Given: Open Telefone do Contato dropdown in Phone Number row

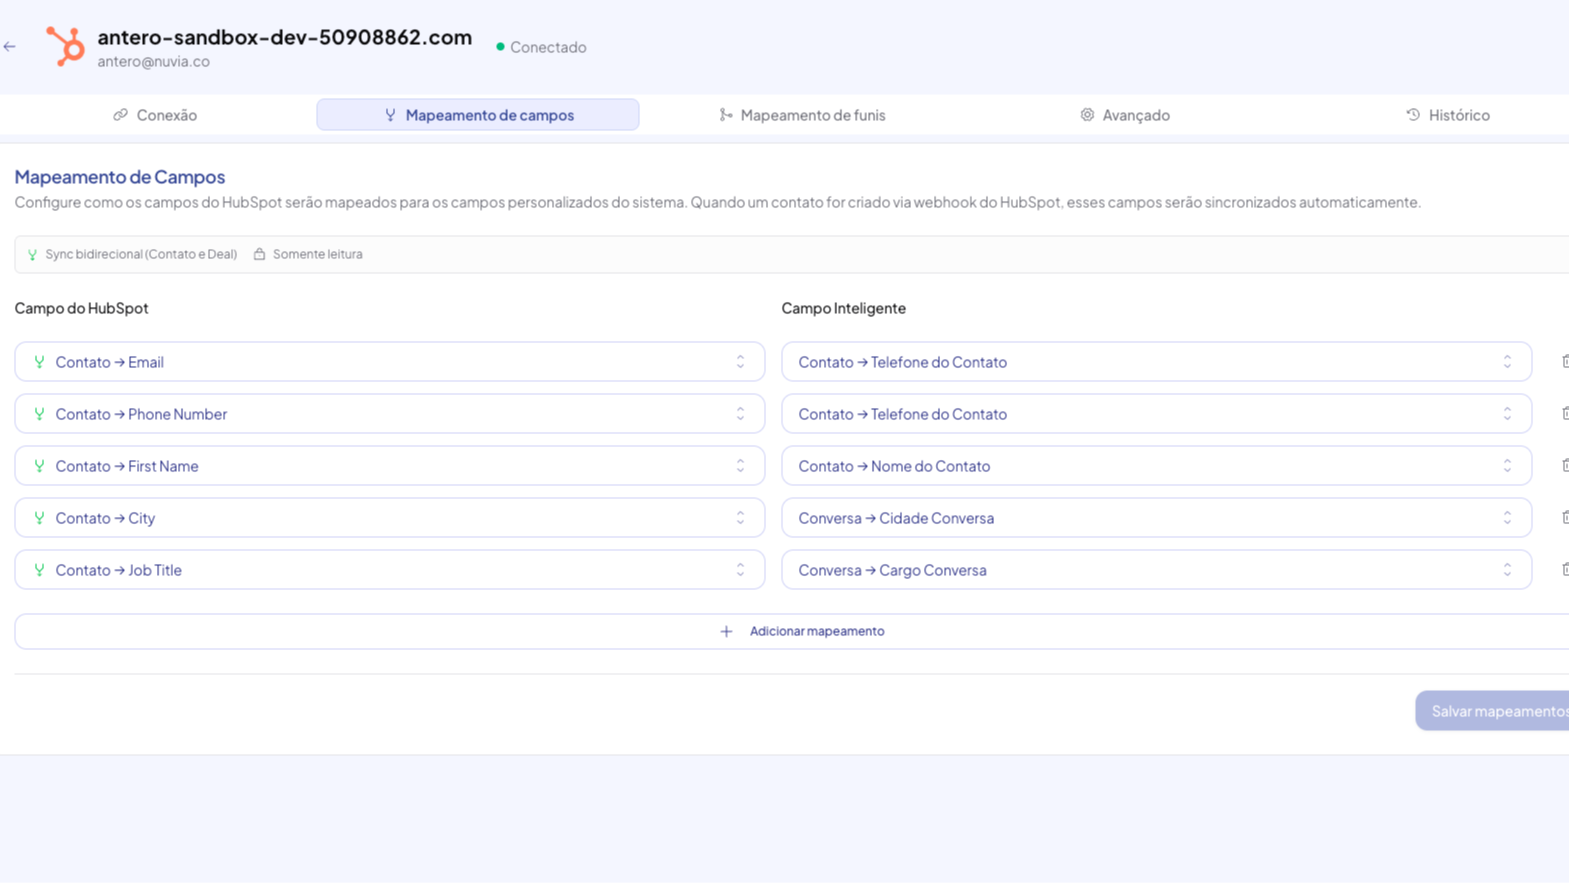Looking at the screenshot, I should (1157, 414).
